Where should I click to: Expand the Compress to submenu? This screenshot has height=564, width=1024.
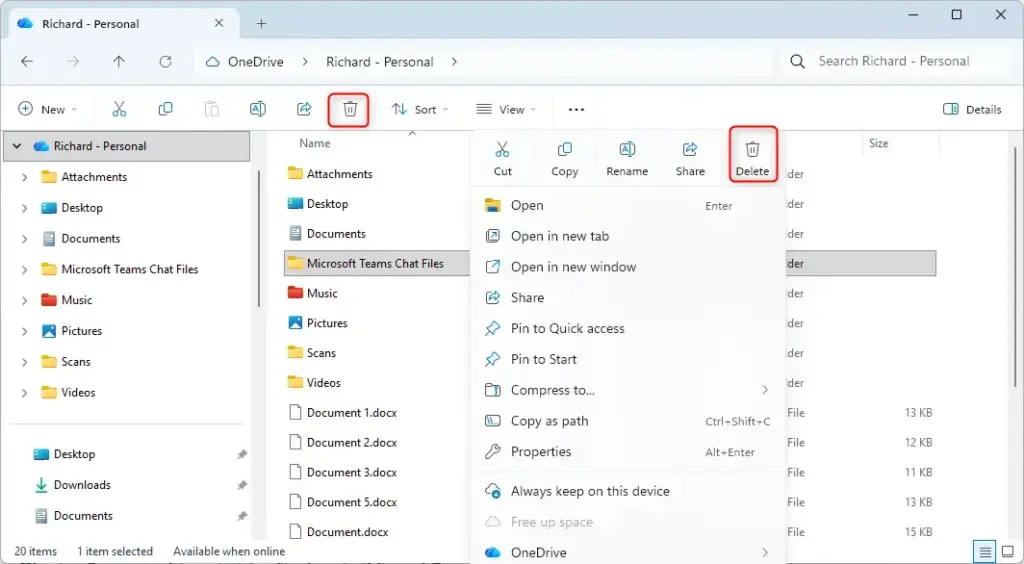click(x=765, y=390)
